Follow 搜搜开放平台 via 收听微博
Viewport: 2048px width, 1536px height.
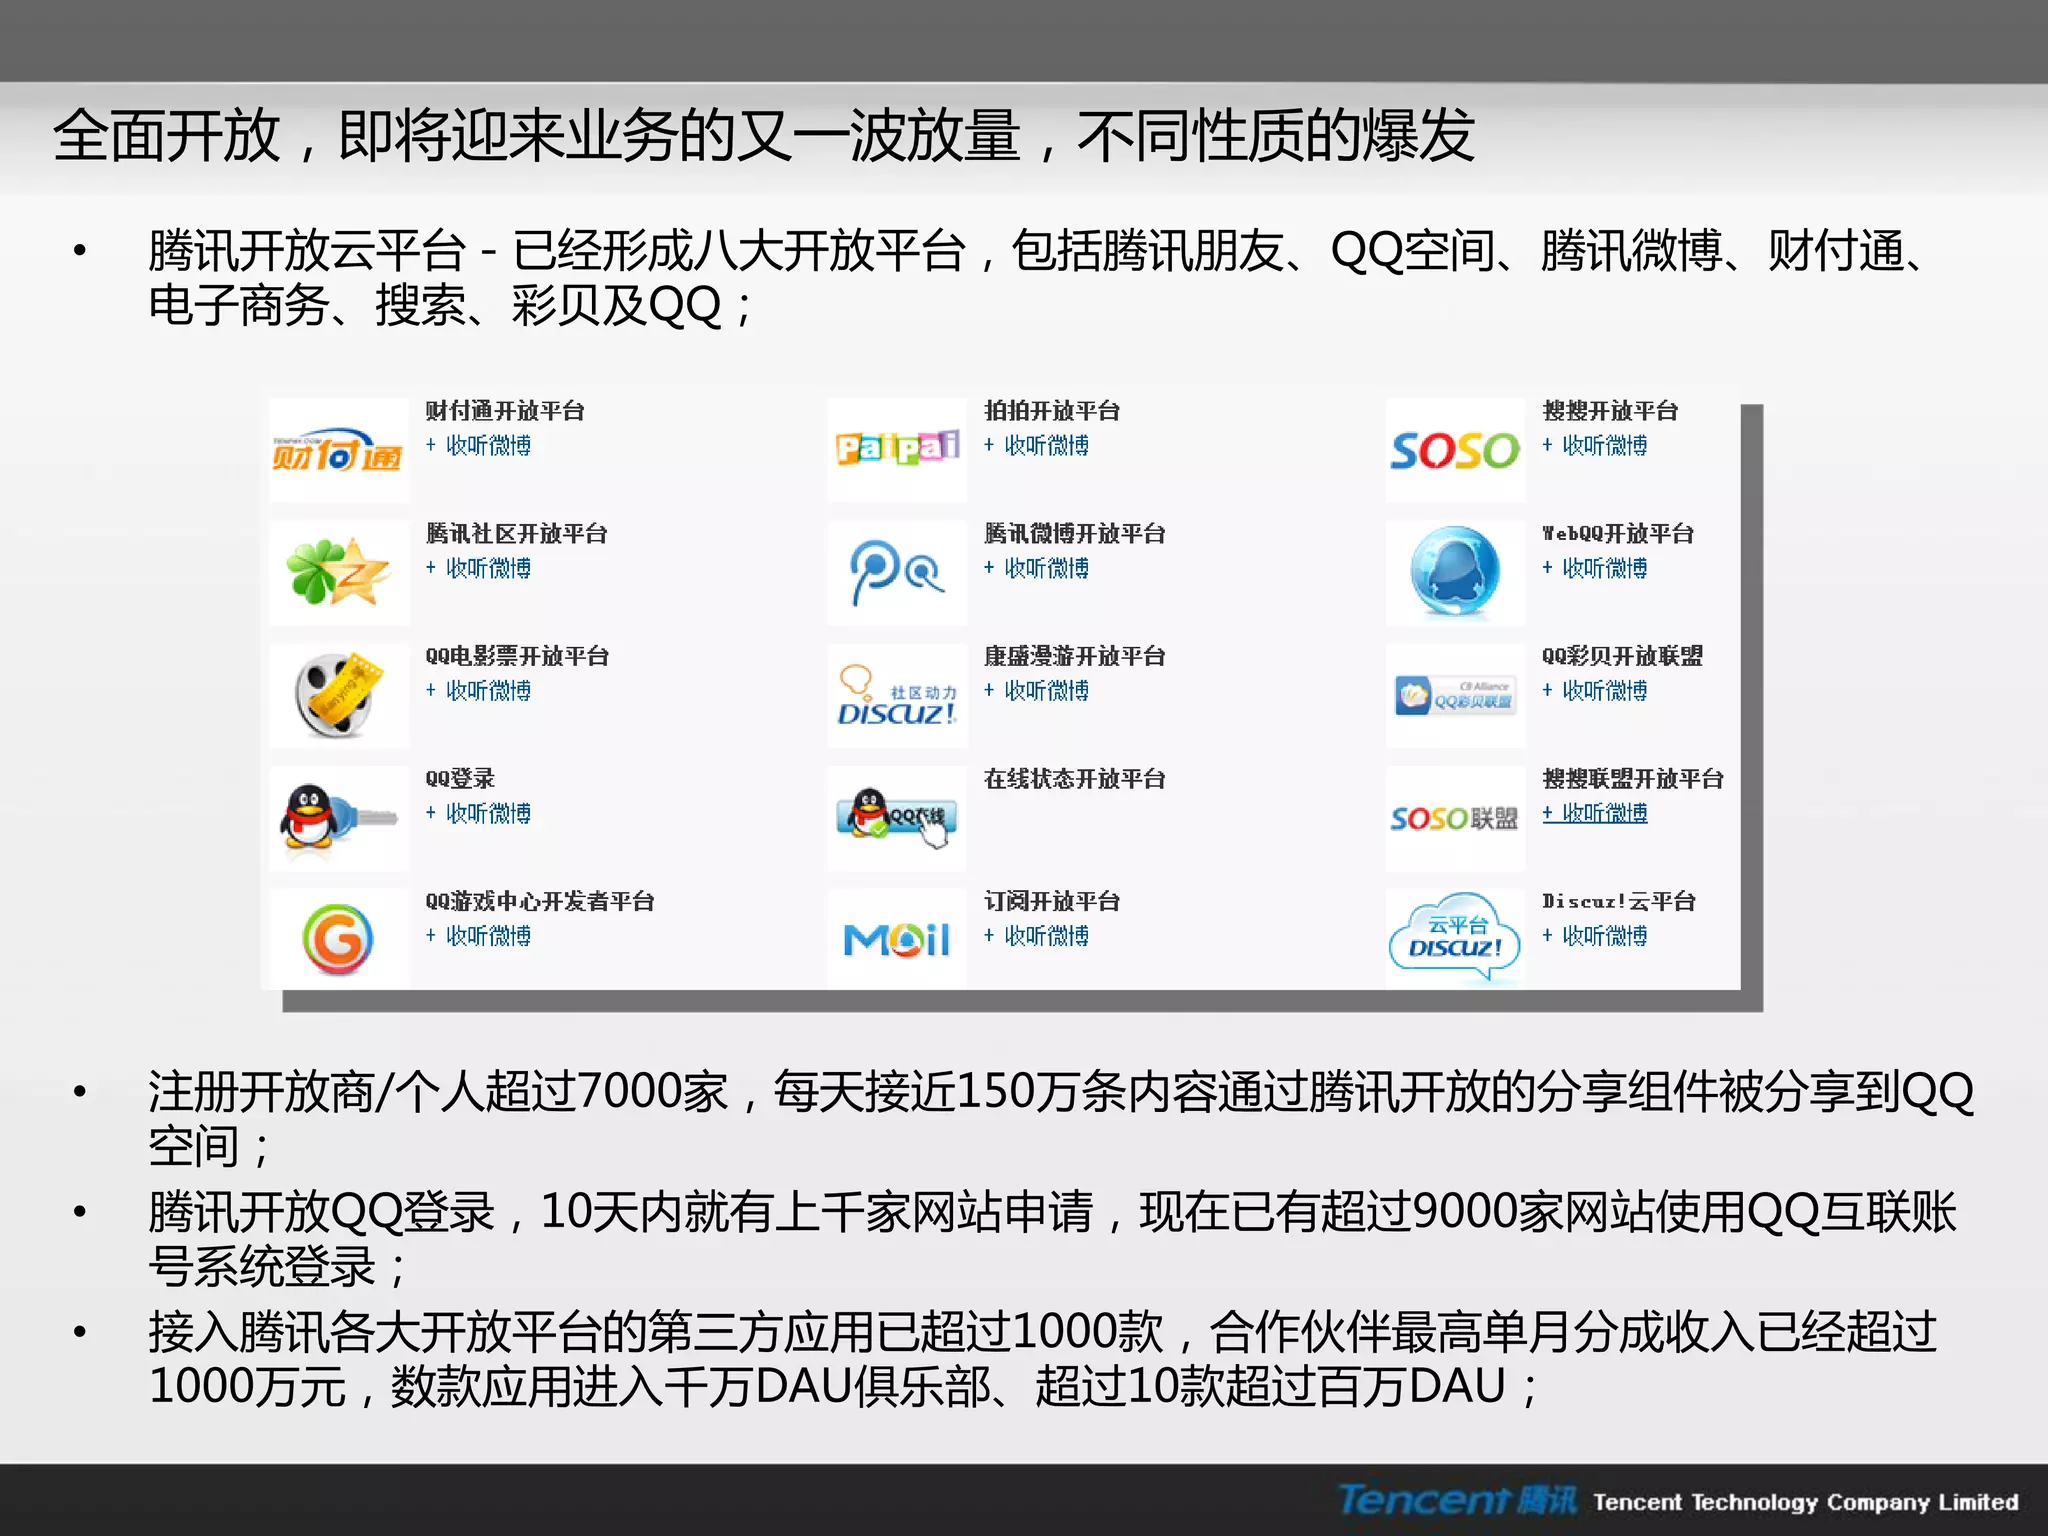coord(1594,446)
